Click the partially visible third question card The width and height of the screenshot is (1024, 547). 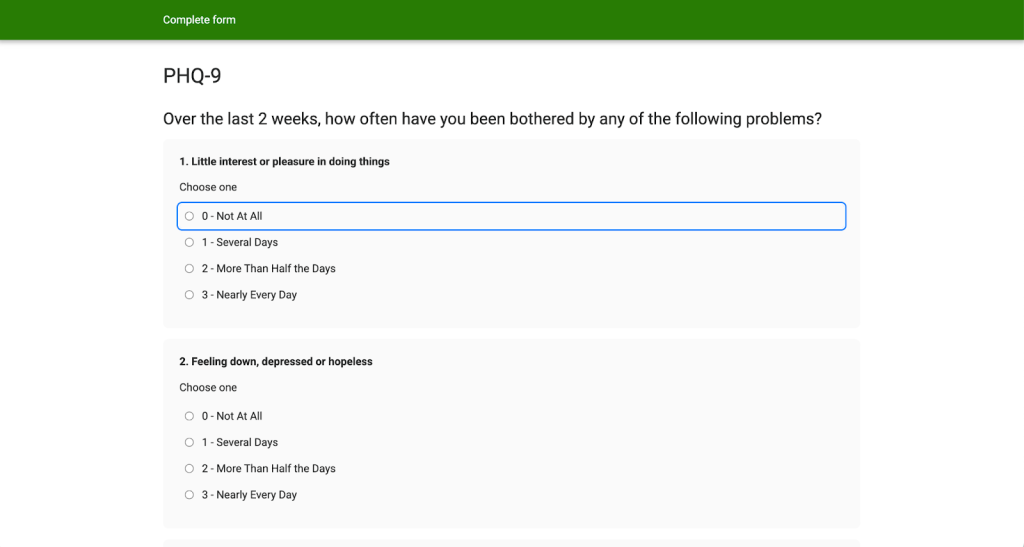511,543
